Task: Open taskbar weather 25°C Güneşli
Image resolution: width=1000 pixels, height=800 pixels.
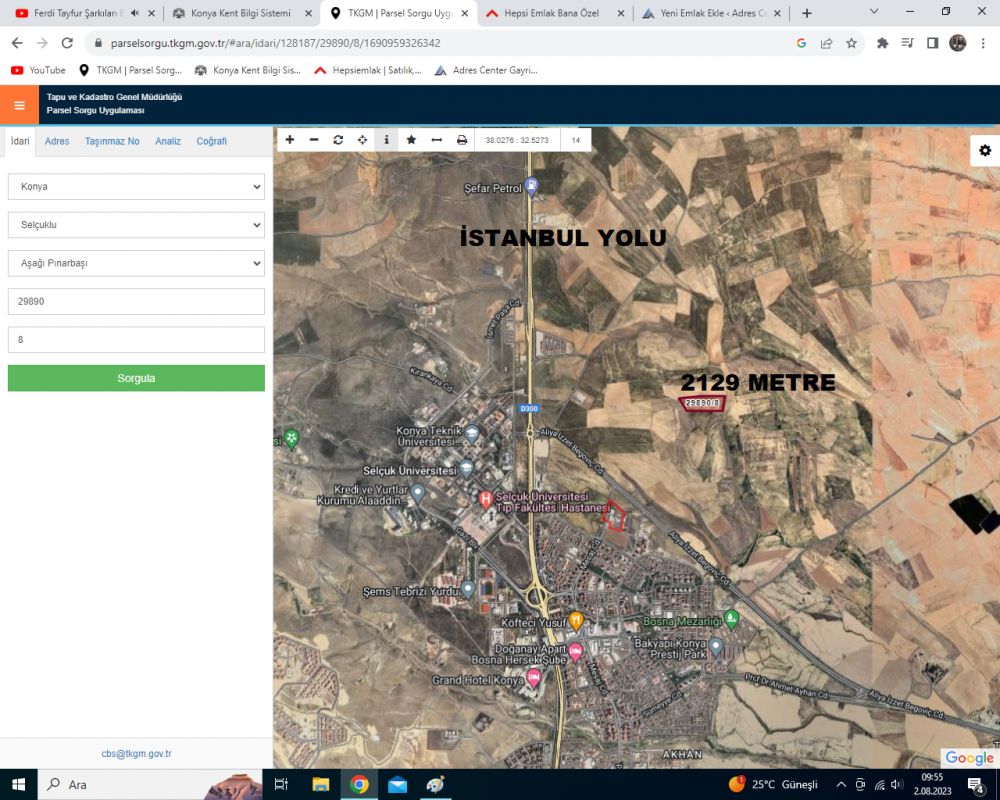Action: 773,784
